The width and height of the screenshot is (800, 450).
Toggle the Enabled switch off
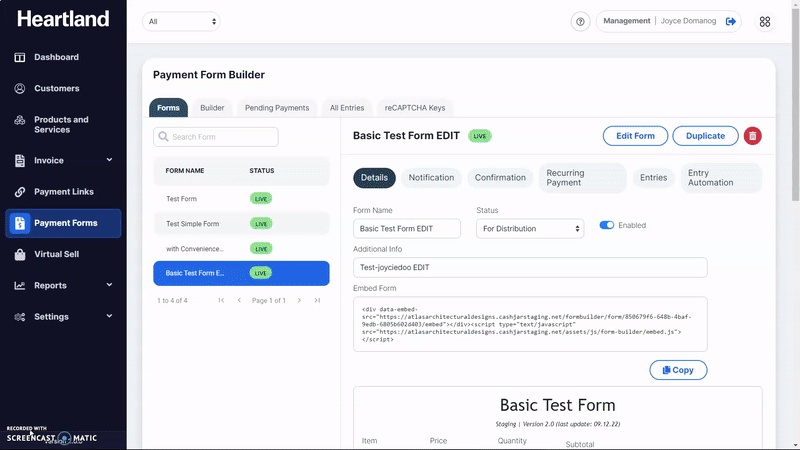(x=606, y=225)
